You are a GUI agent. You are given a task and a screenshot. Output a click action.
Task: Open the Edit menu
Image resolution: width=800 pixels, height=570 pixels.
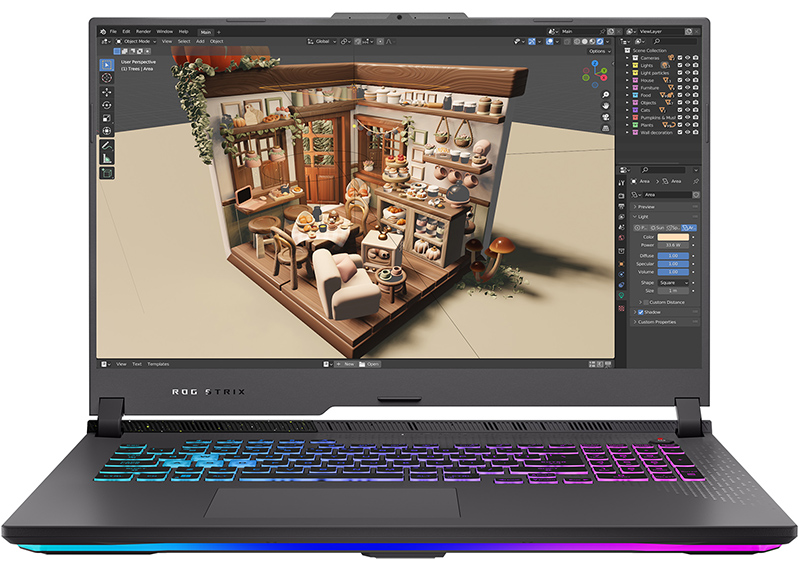click(126, 32)
